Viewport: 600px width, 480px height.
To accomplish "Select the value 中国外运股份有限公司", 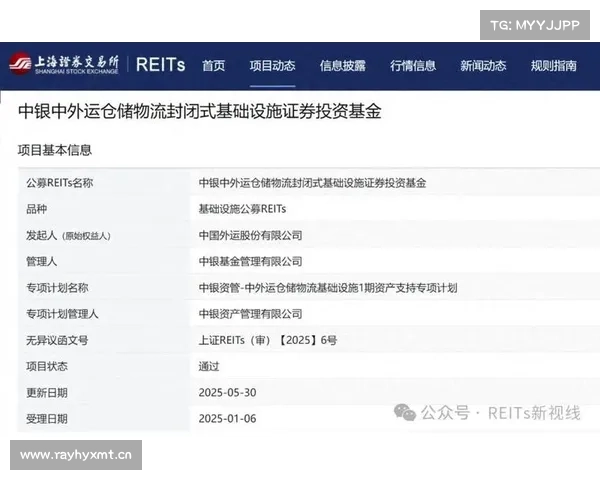I will (x=250, y=235).
